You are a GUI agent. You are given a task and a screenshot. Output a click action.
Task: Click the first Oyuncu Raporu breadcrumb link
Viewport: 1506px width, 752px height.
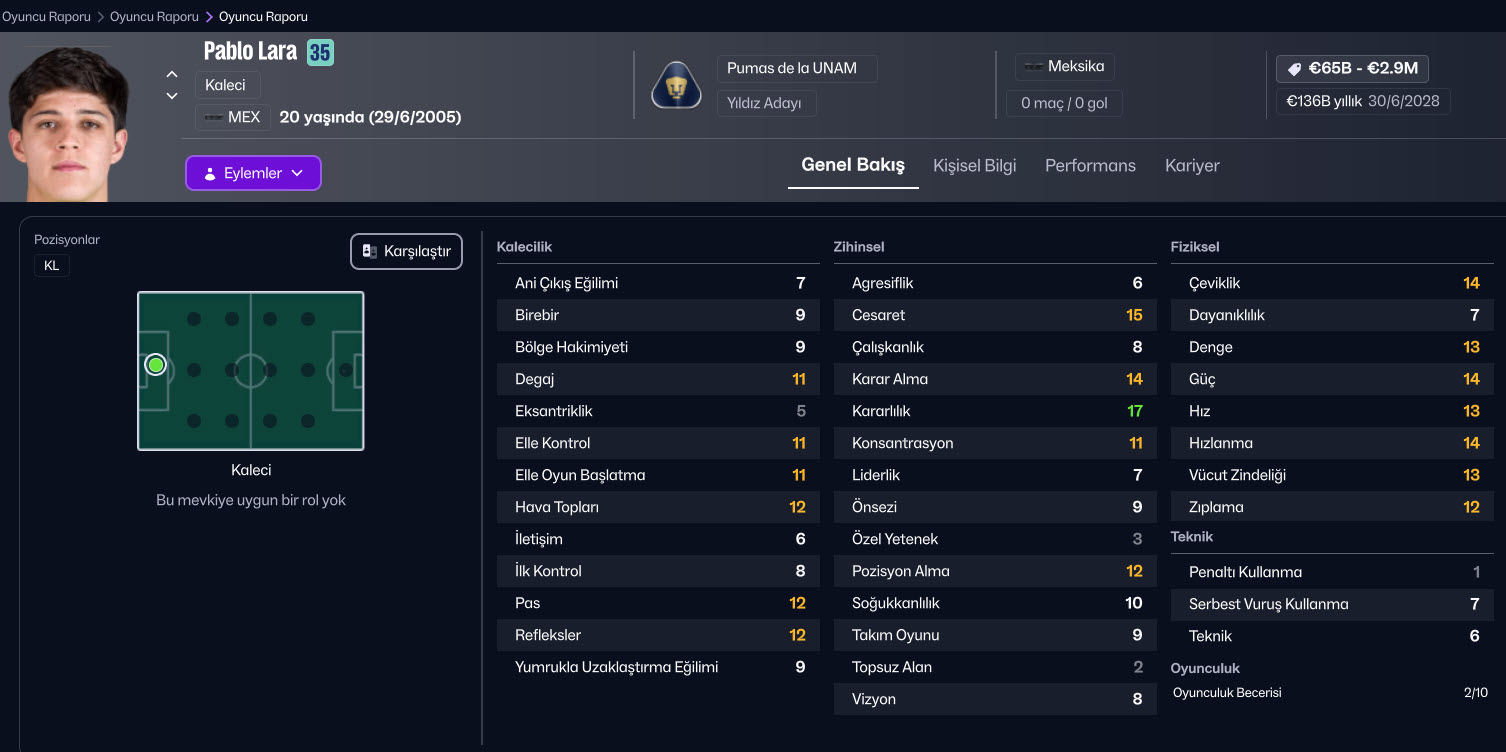(46, 17)
